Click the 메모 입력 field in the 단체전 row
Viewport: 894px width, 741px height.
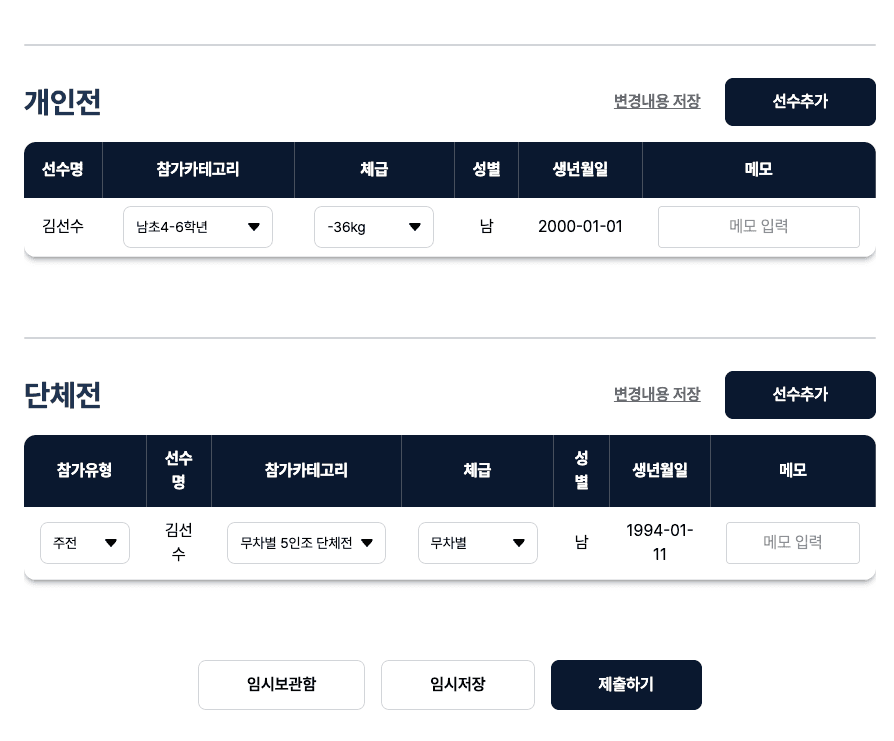pyautogui.click(x=792, y=542)
